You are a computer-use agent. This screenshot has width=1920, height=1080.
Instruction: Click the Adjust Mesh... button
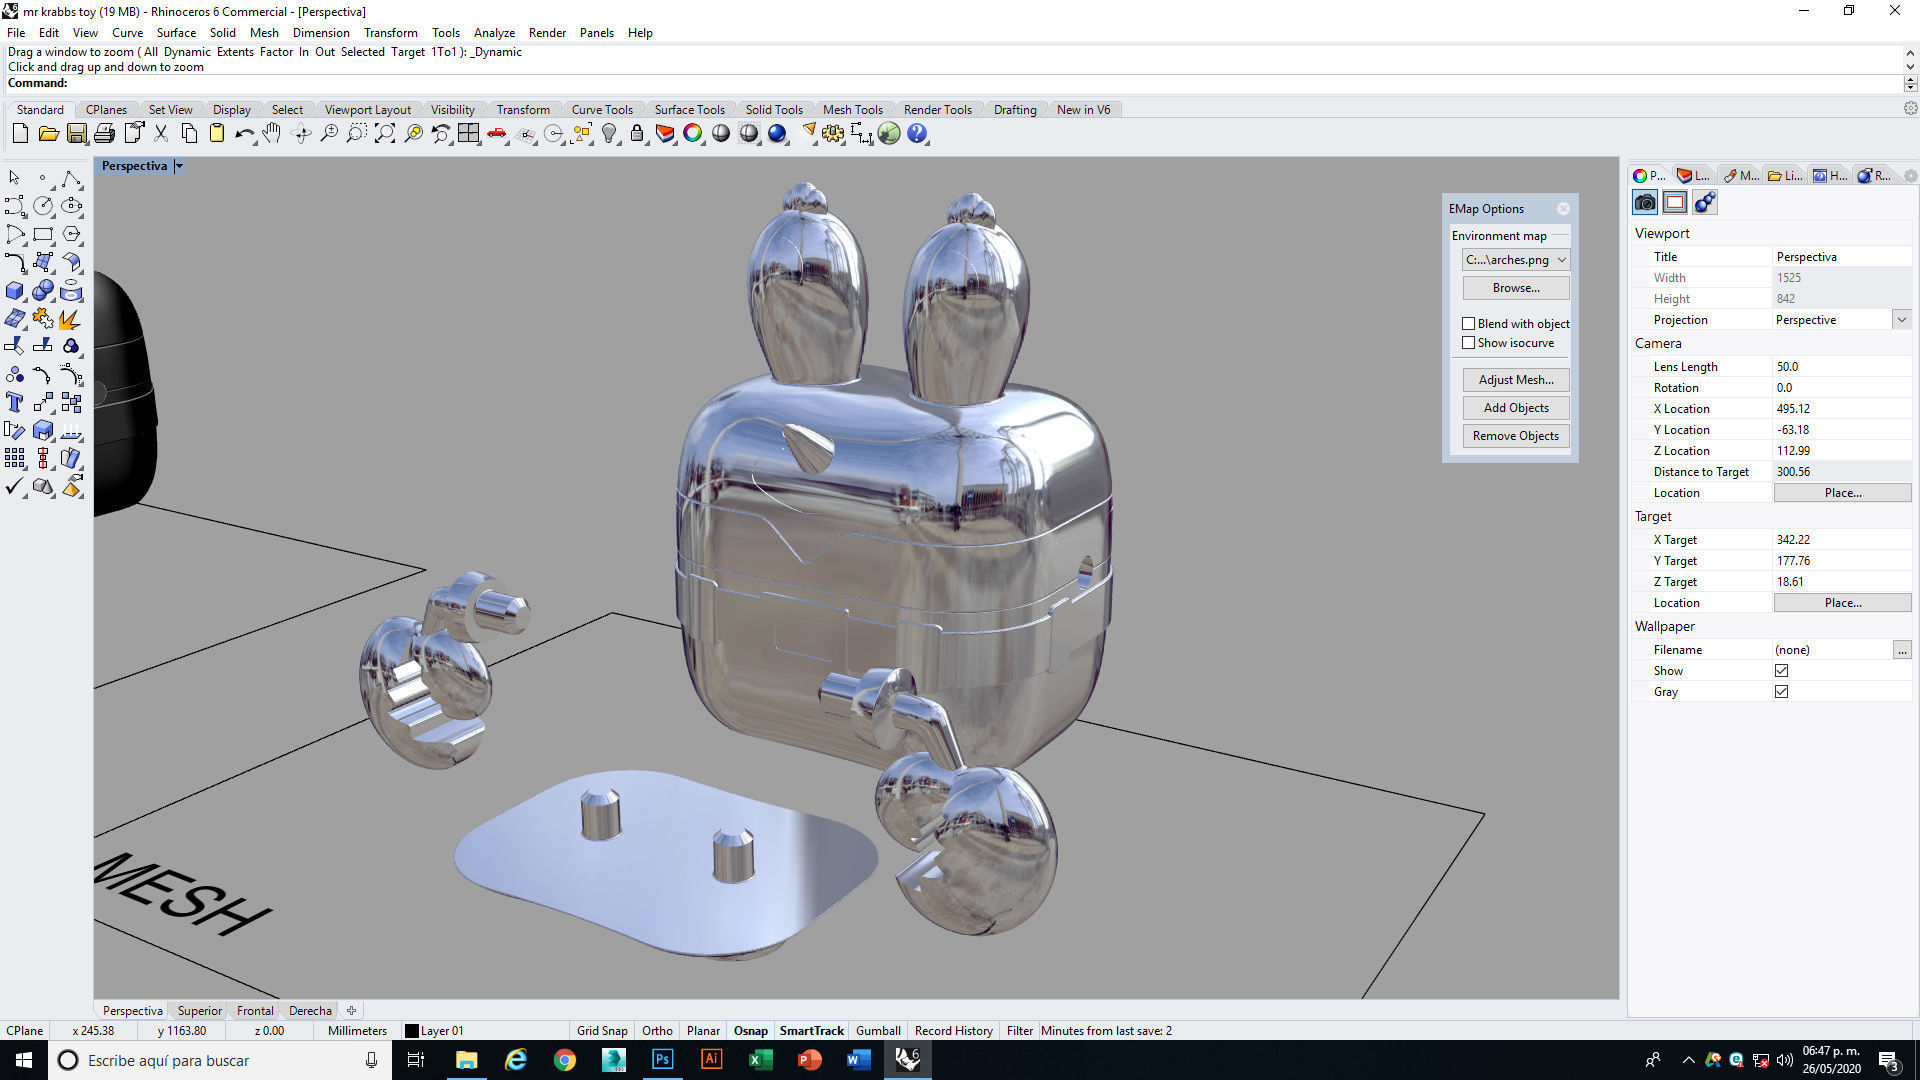pos(1516,380)
